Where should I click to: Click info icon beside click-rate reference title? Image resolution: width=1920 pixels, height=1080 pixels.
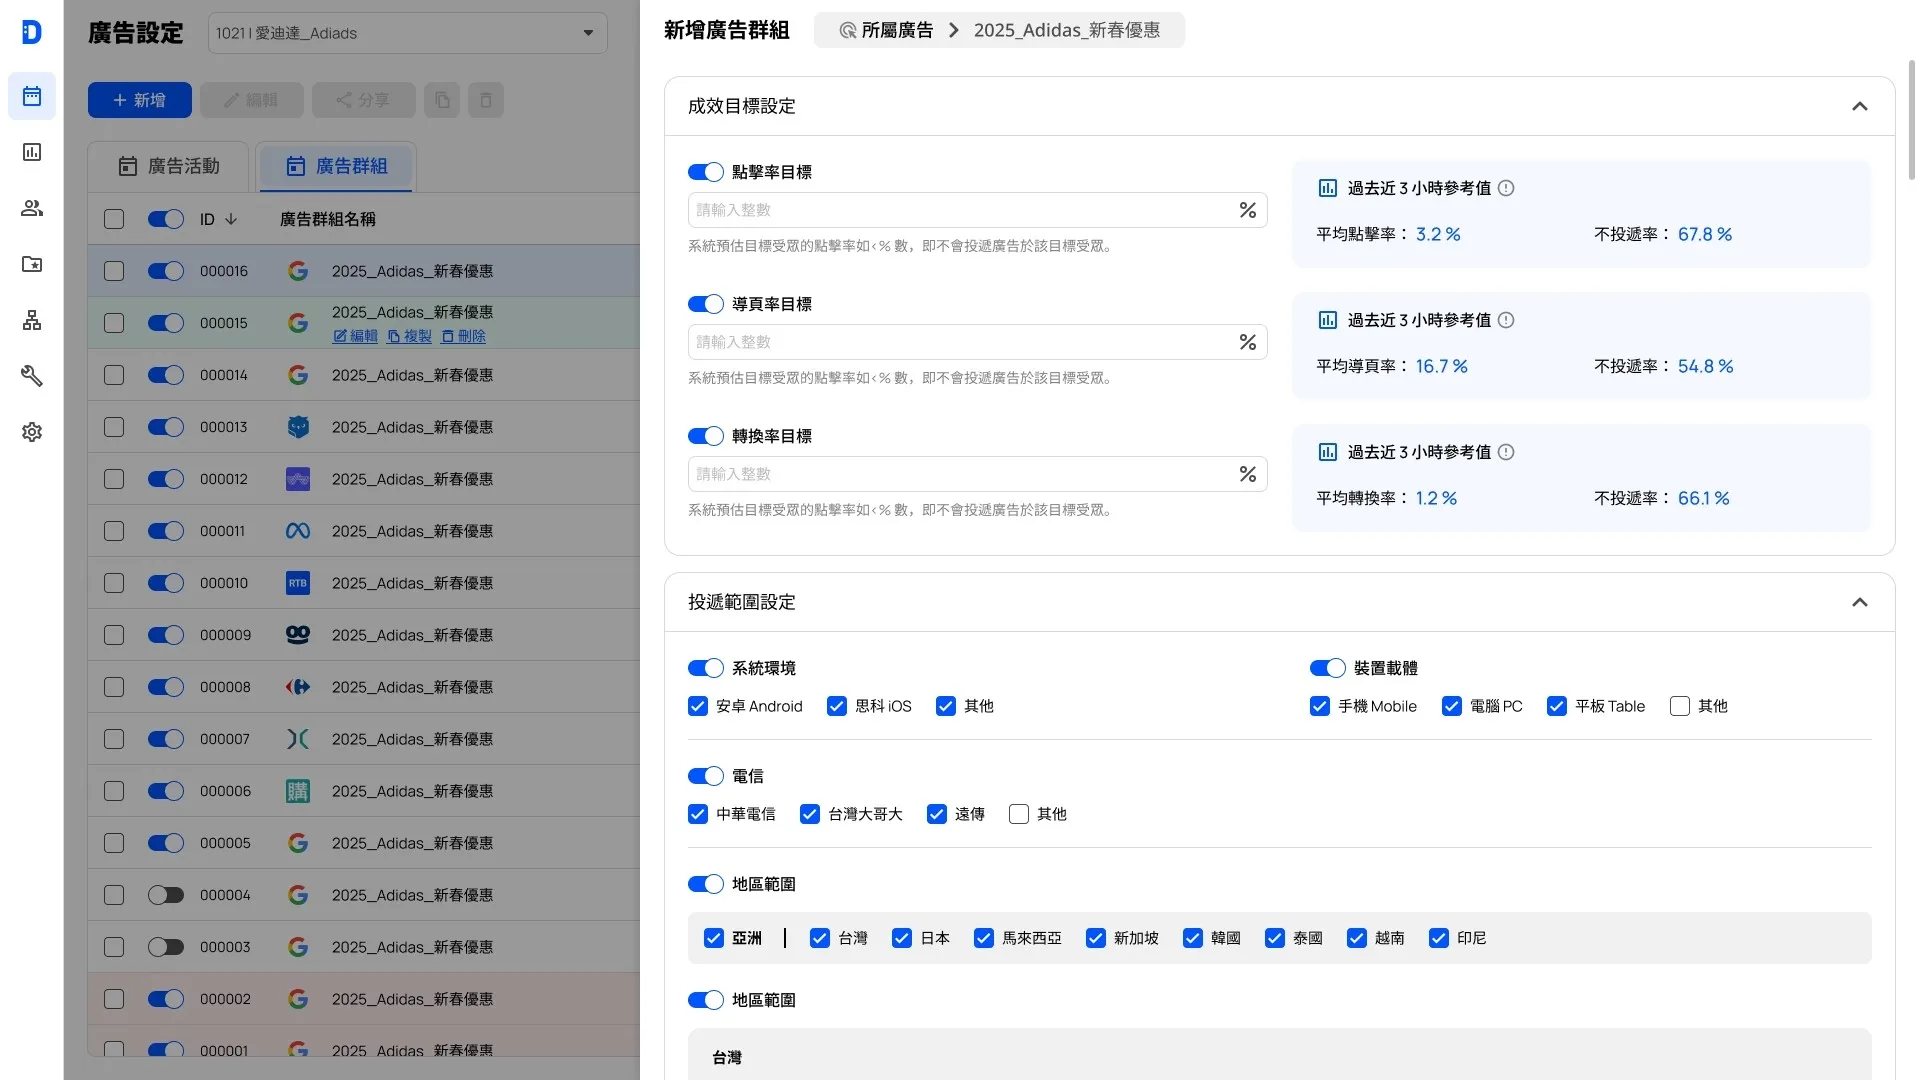[x=1506, y=188]
